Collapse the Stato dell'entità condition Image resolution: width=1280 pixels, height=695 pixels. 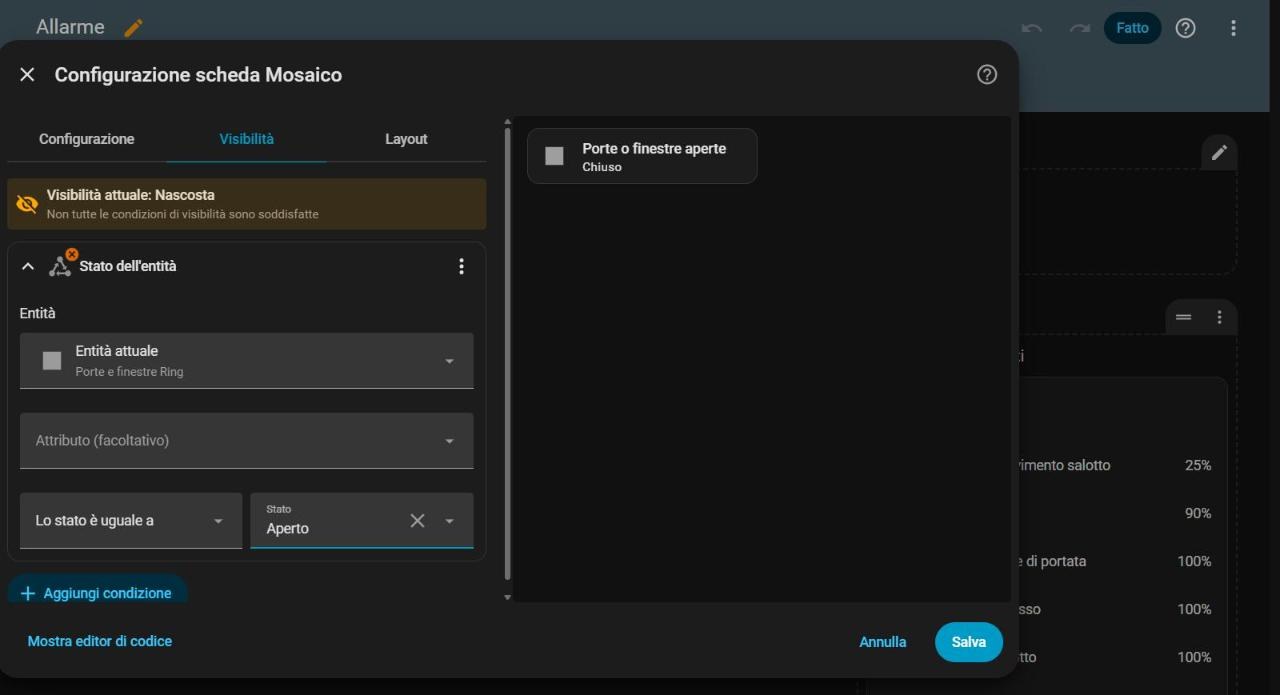(28, 266)
